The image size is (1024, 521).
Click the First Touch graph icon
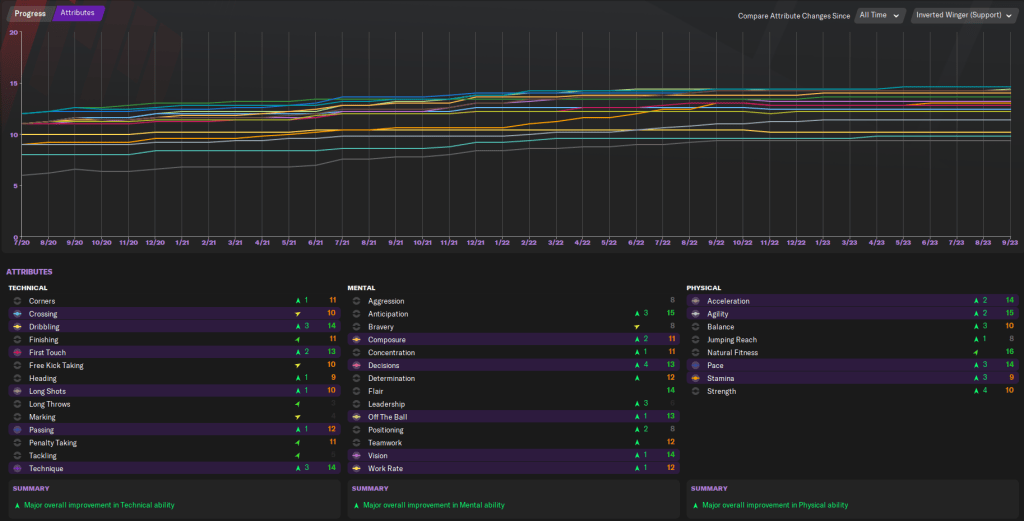point(17,353)
